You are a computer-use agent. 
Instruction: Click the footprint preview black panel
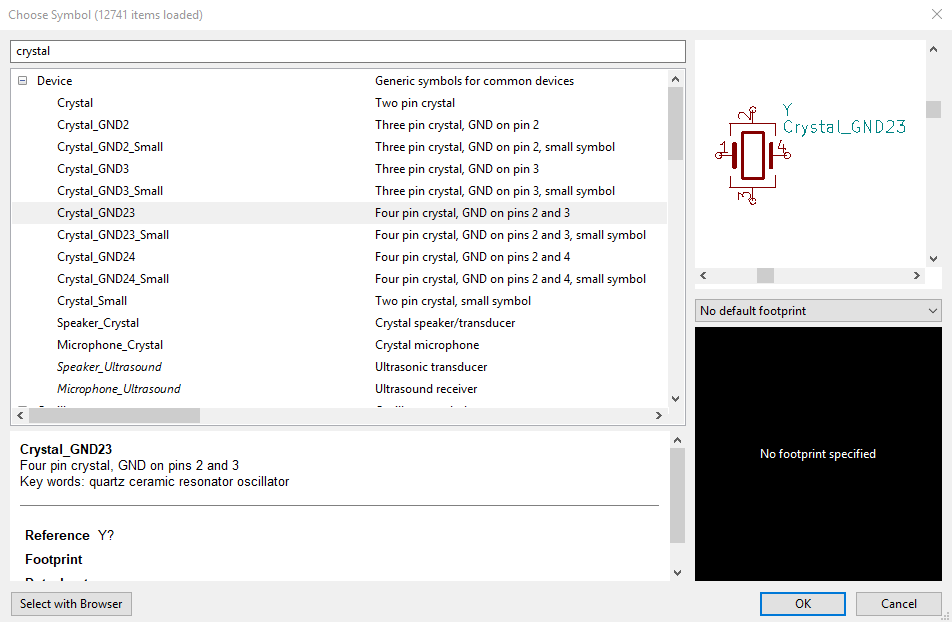[x=817, y=453]
